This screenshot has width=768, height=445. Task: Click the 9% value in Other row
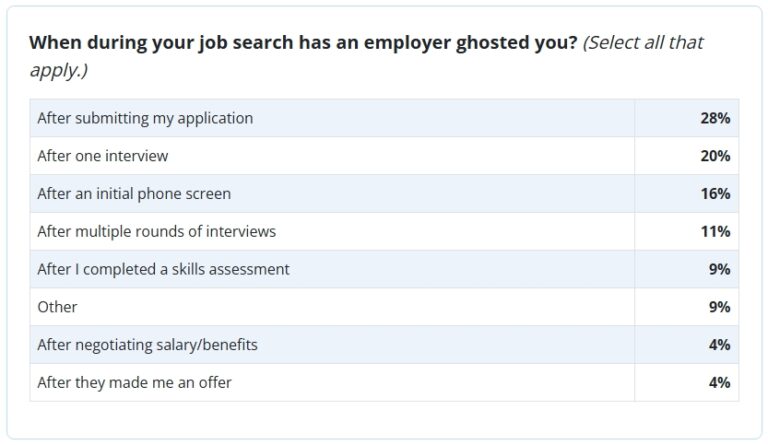pyautogui.click(x=720, y=307)
